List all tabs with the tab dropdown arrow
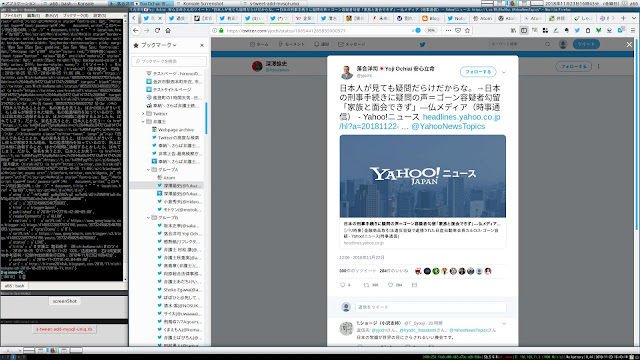This screenshot has width=640, height=360. 633,18
